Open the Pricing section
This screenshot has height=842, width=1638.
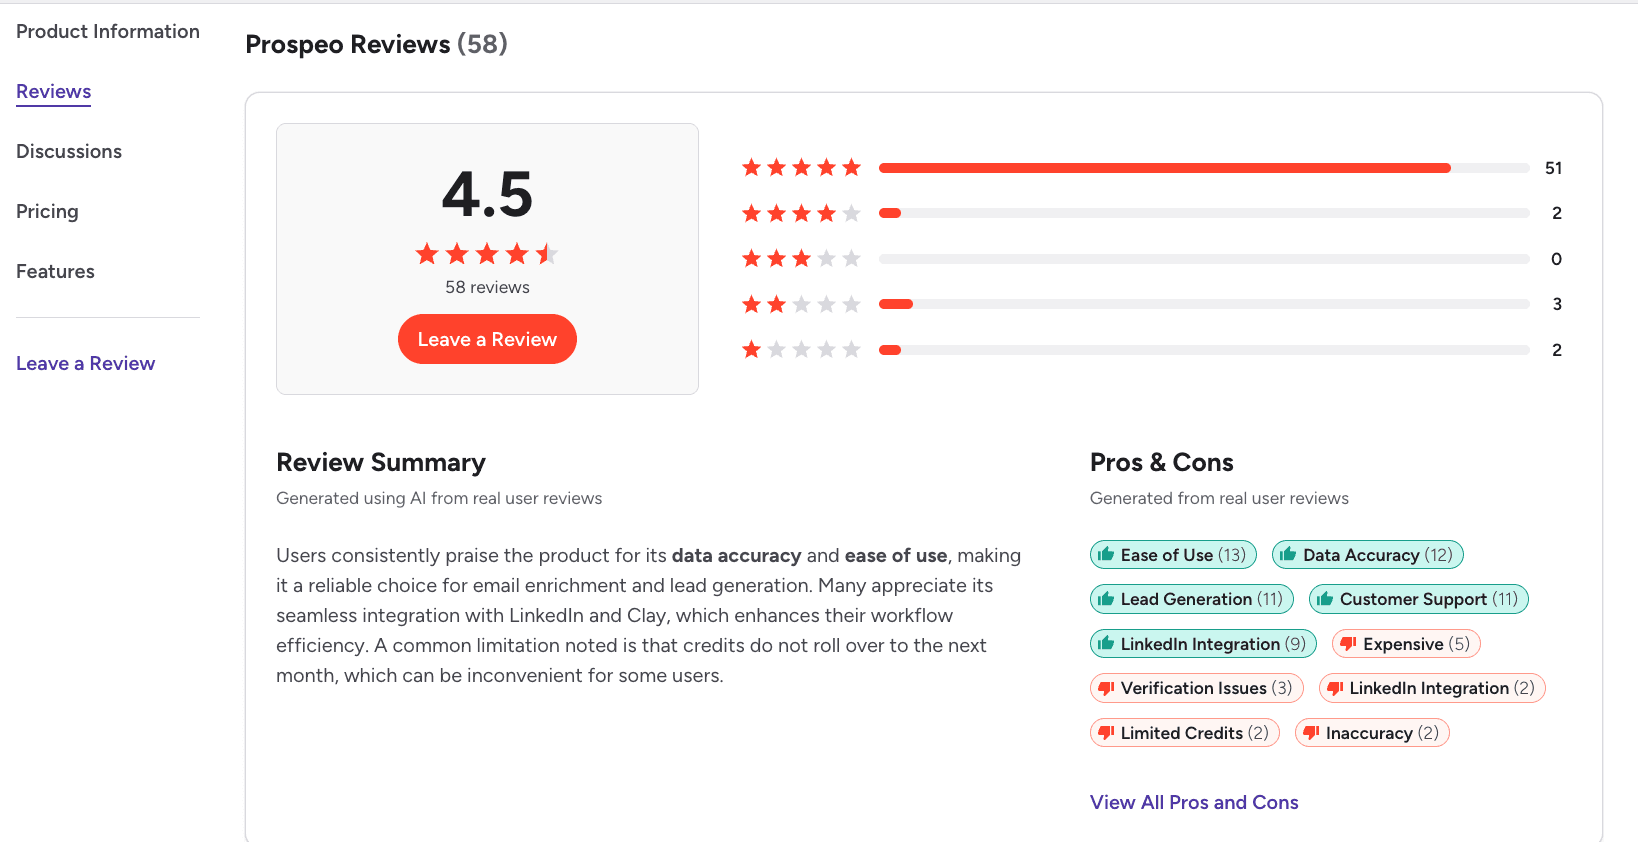coord(47,211)
